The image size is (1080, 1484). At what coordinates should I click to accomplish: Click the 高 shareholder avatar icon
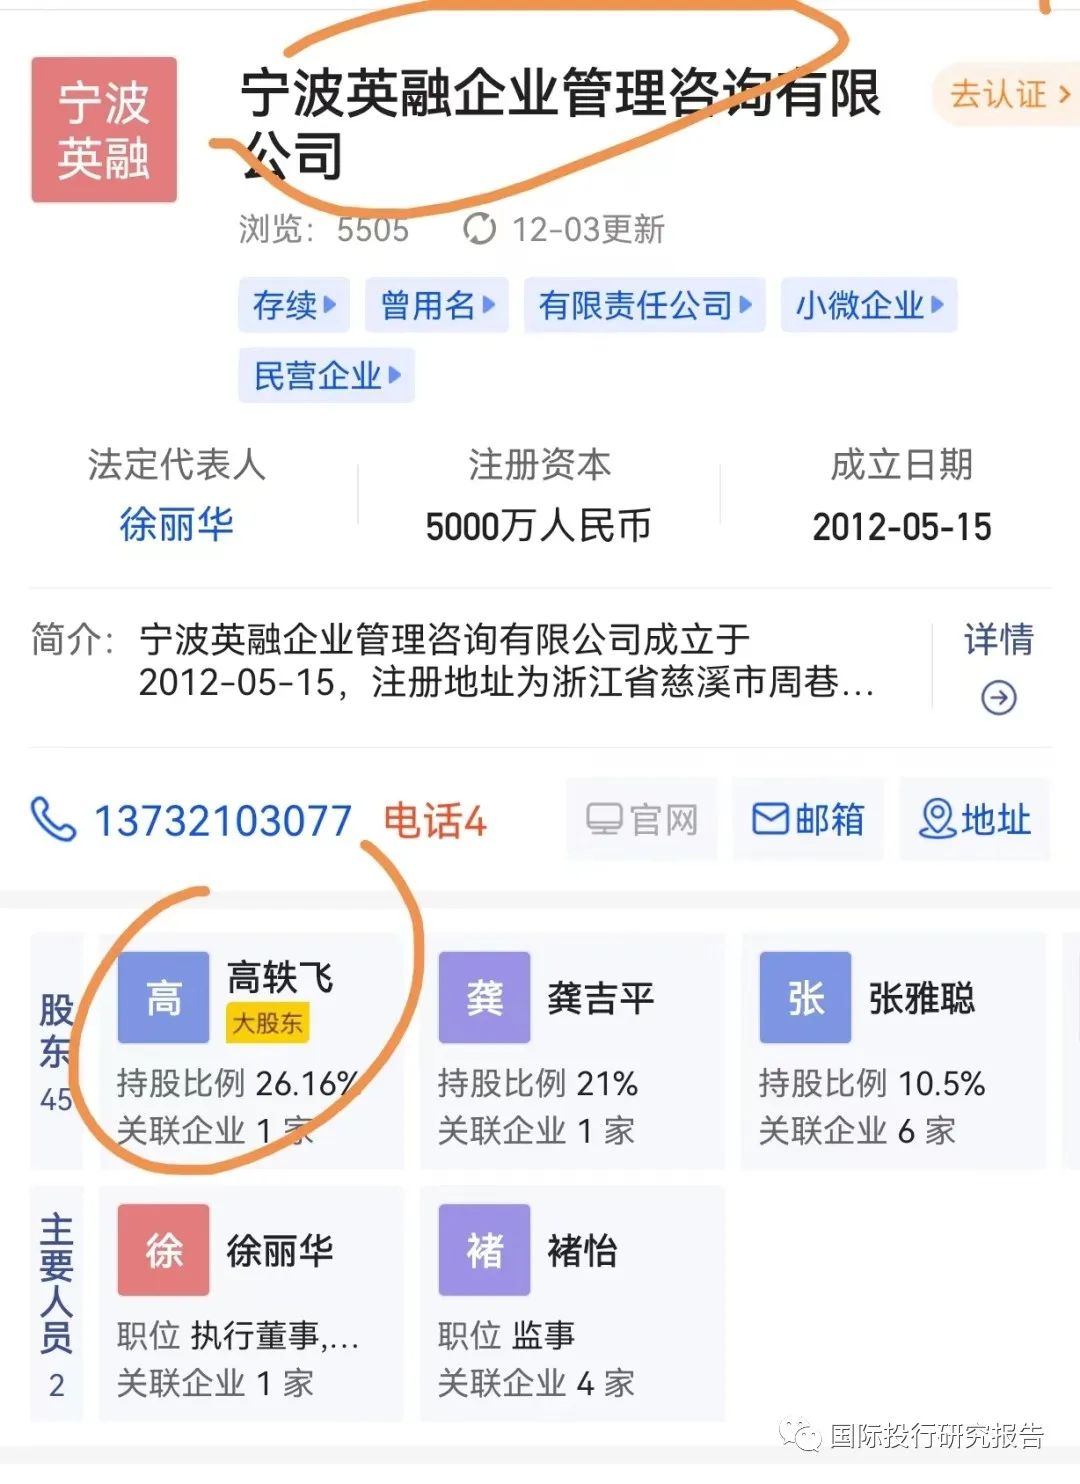tap(163, 998)
